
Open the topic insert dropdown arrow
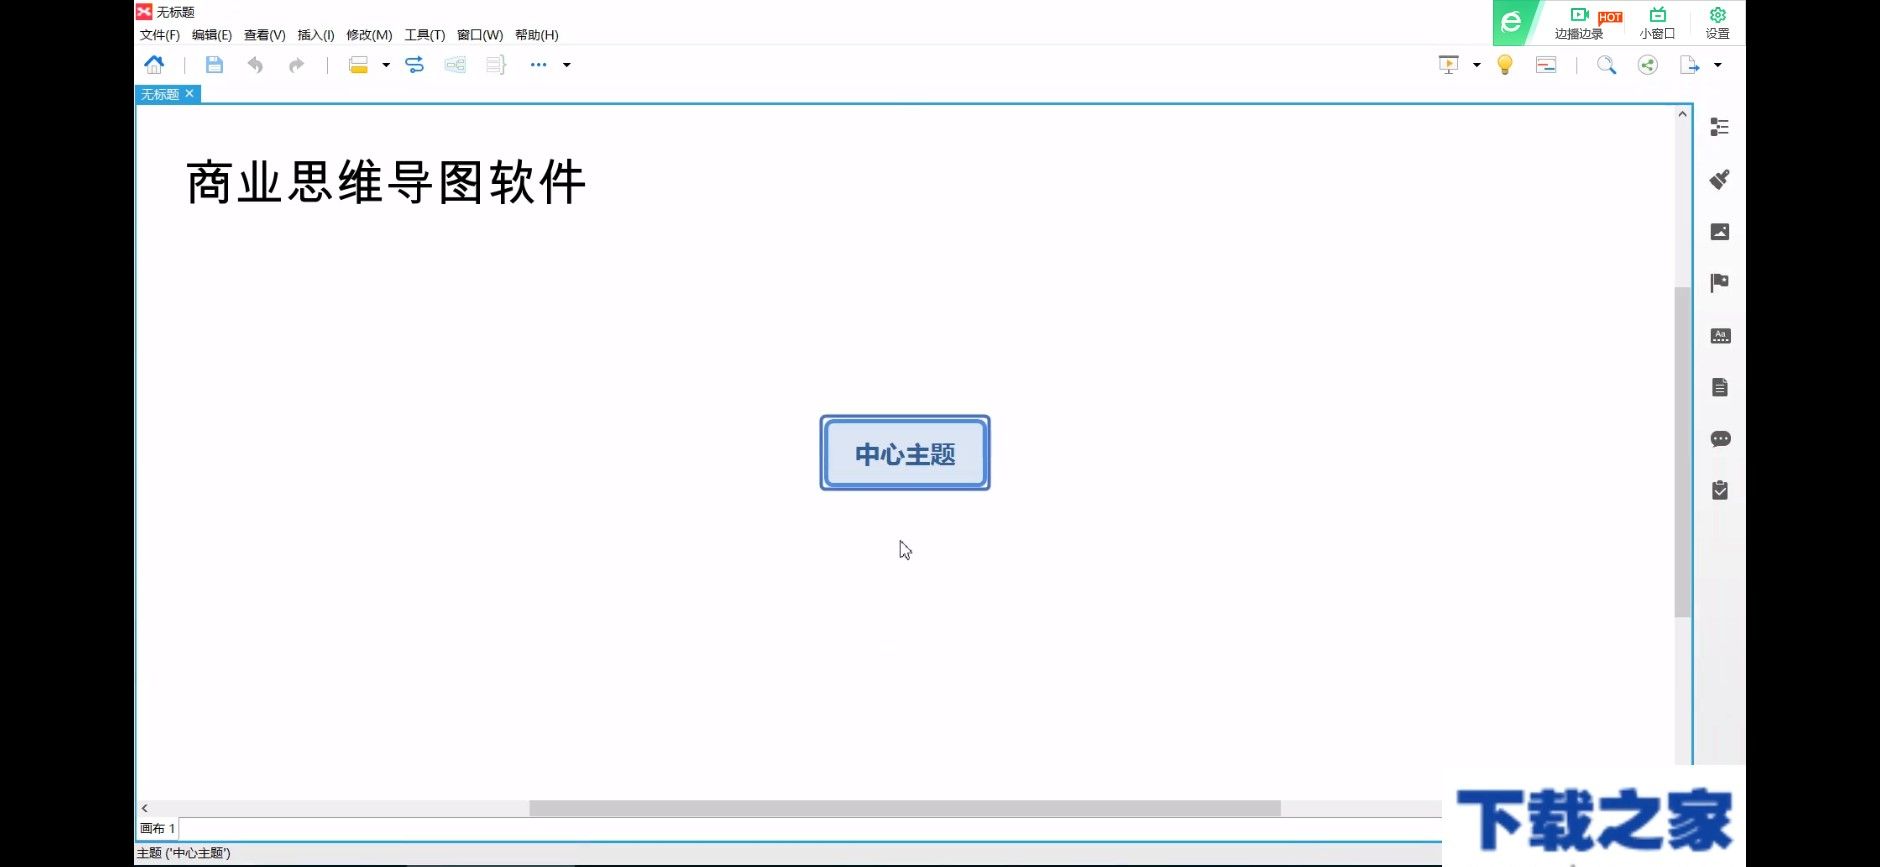tap(386, 65)
